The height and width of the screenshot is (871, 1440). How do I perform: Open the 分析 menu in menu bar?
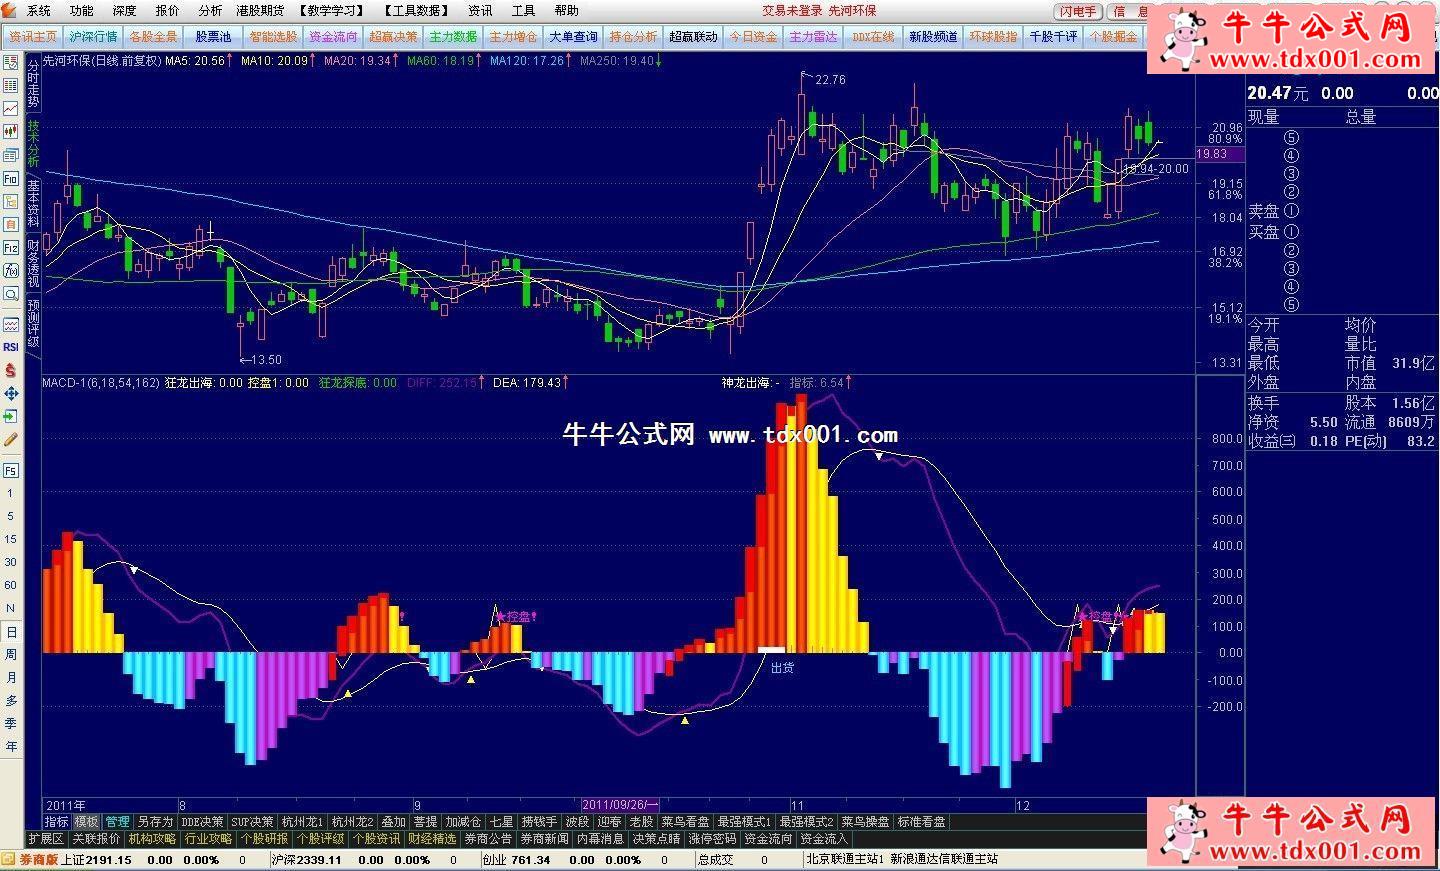(210, 11)
